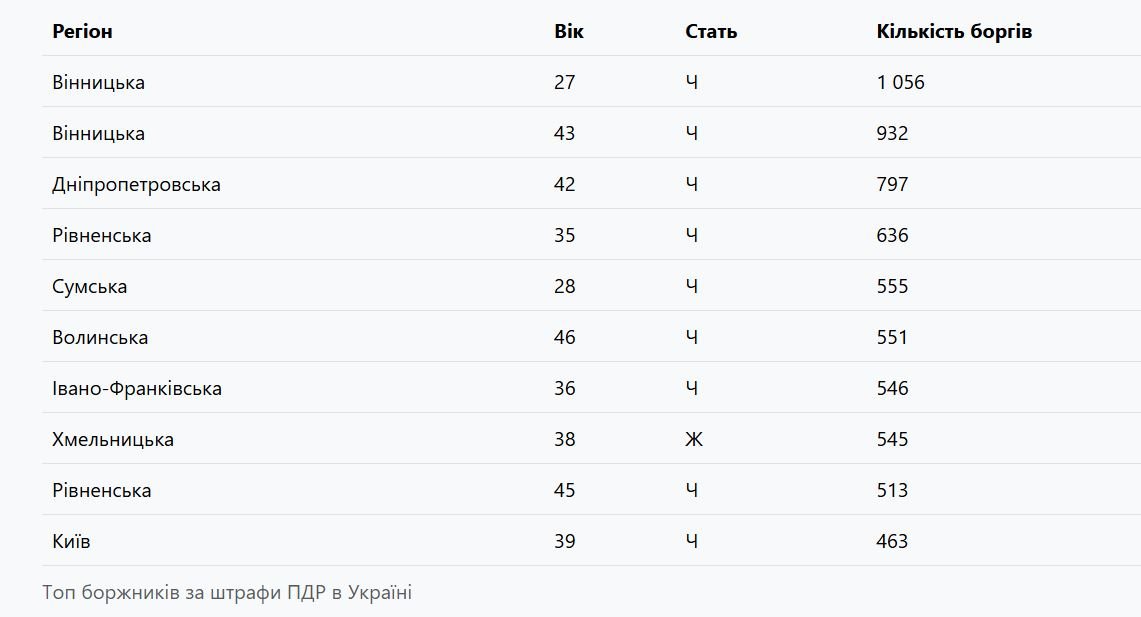
Task: Select the debt count value 636
Action: click(x=892, y=236)
